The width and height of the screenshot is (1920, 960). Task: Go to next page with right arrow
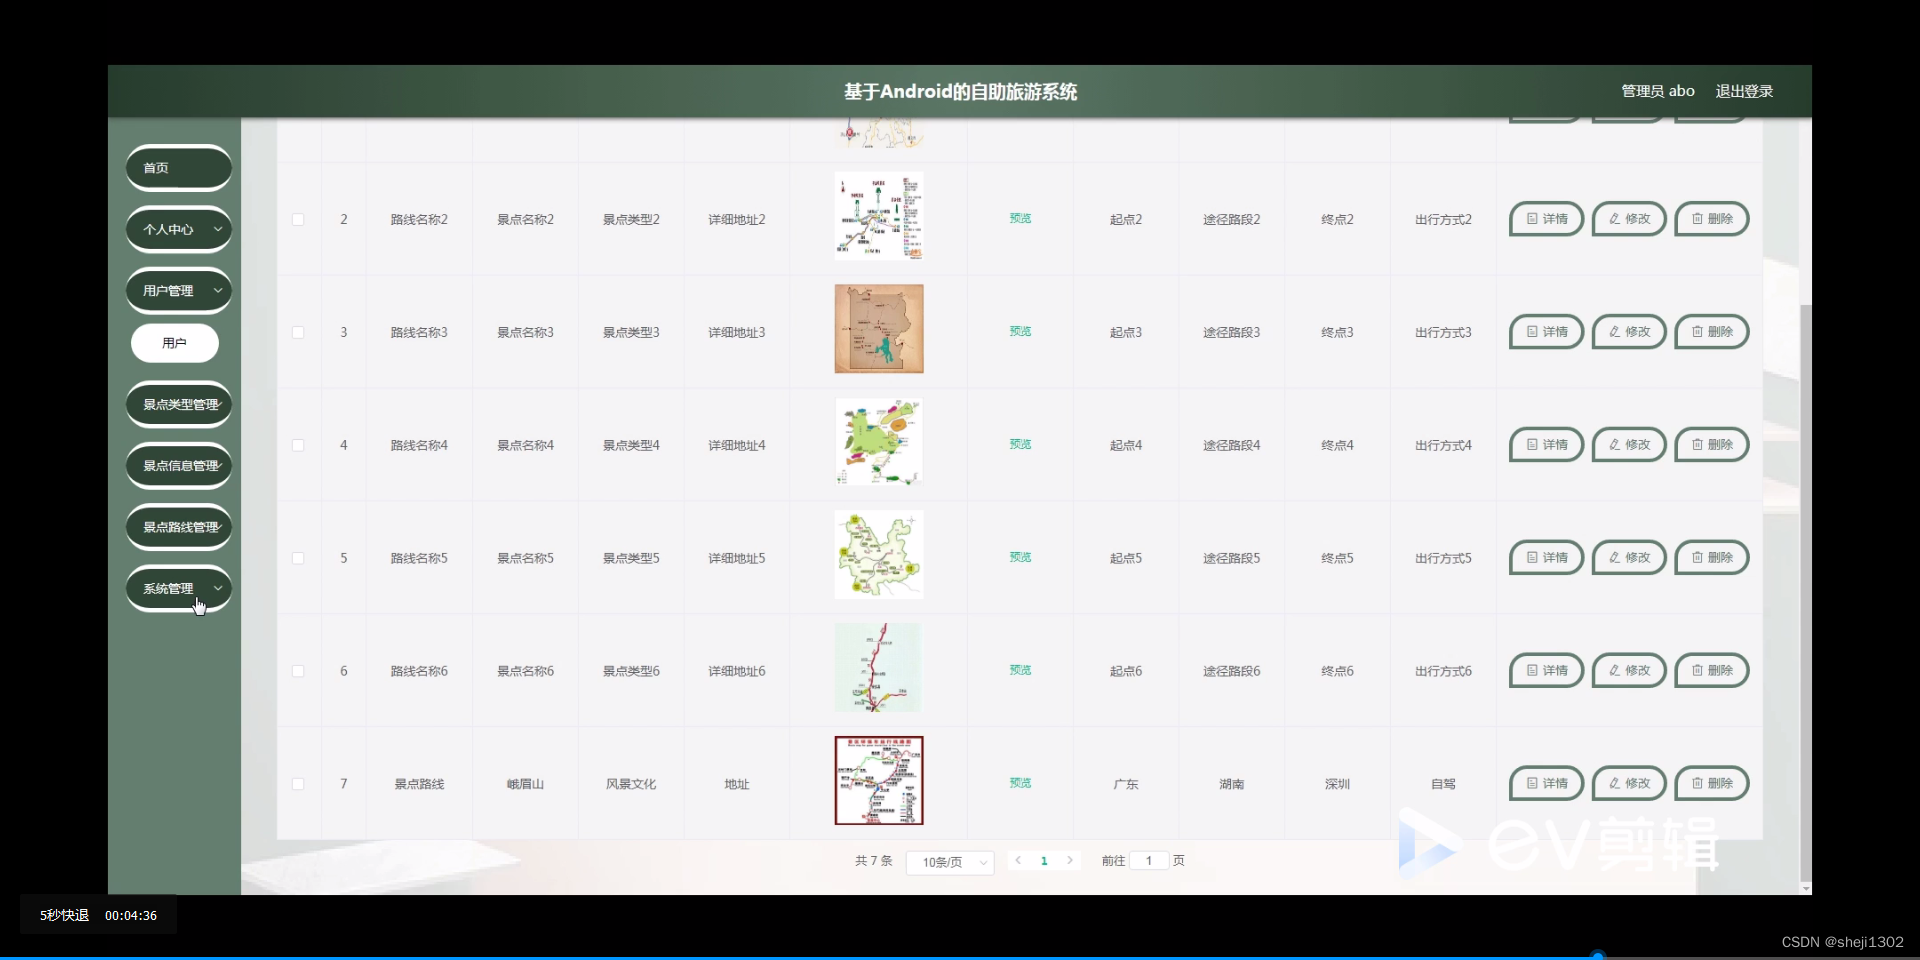click(x=1070, y=861)
